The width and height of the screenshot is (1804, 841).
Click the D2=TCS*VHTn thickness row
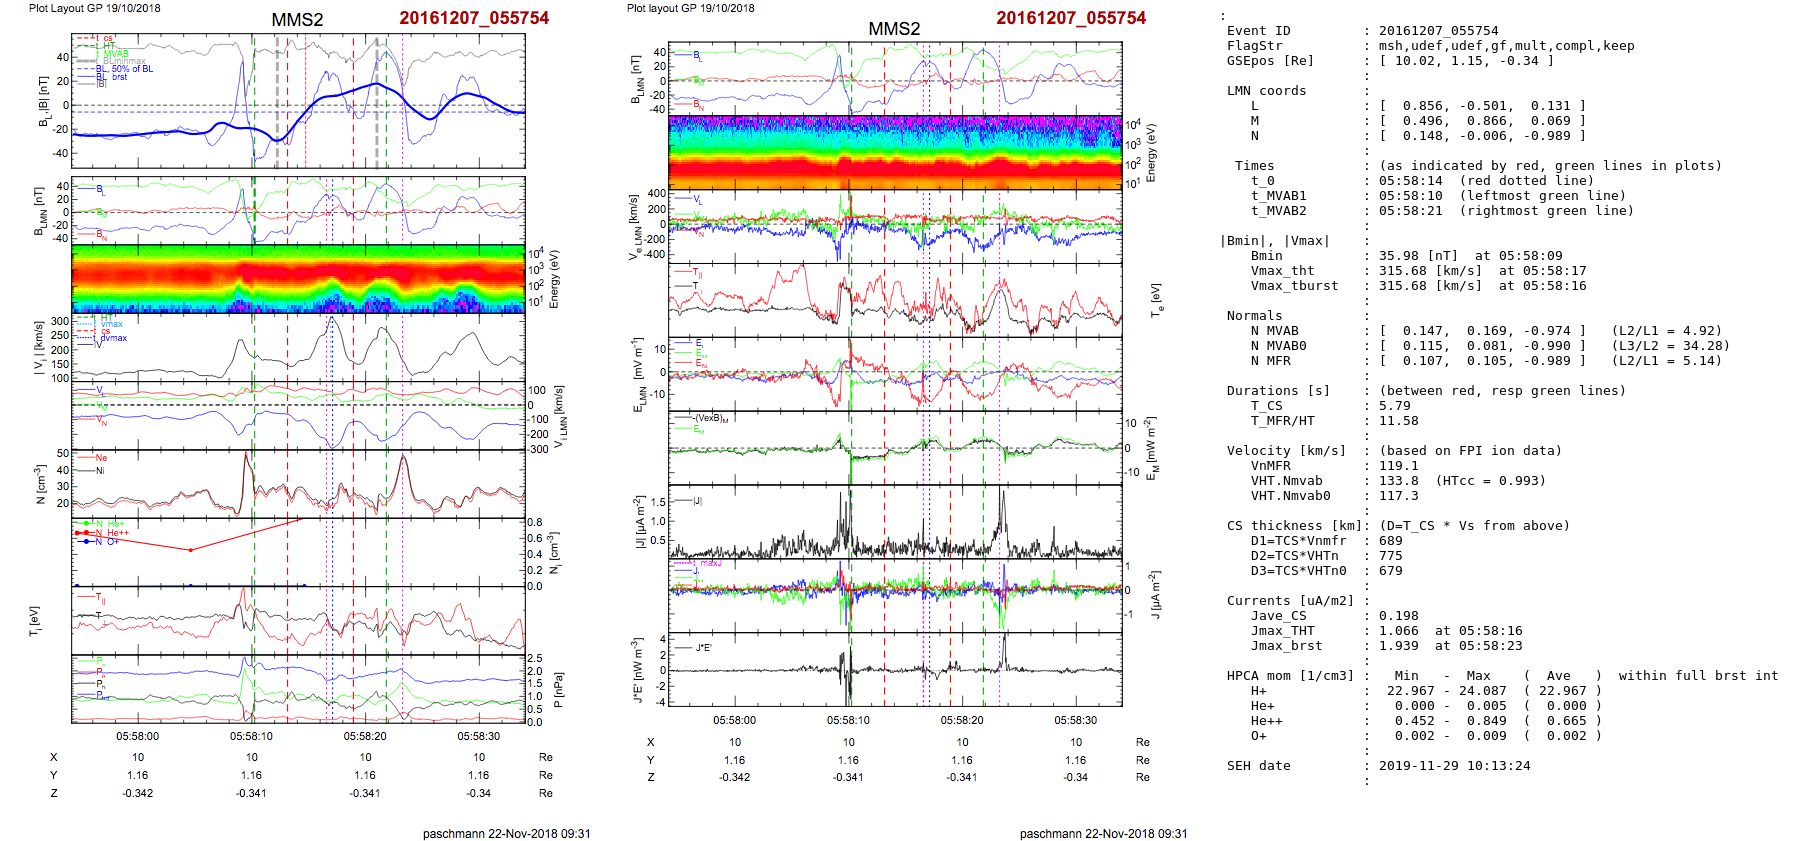click(1294, 556)
